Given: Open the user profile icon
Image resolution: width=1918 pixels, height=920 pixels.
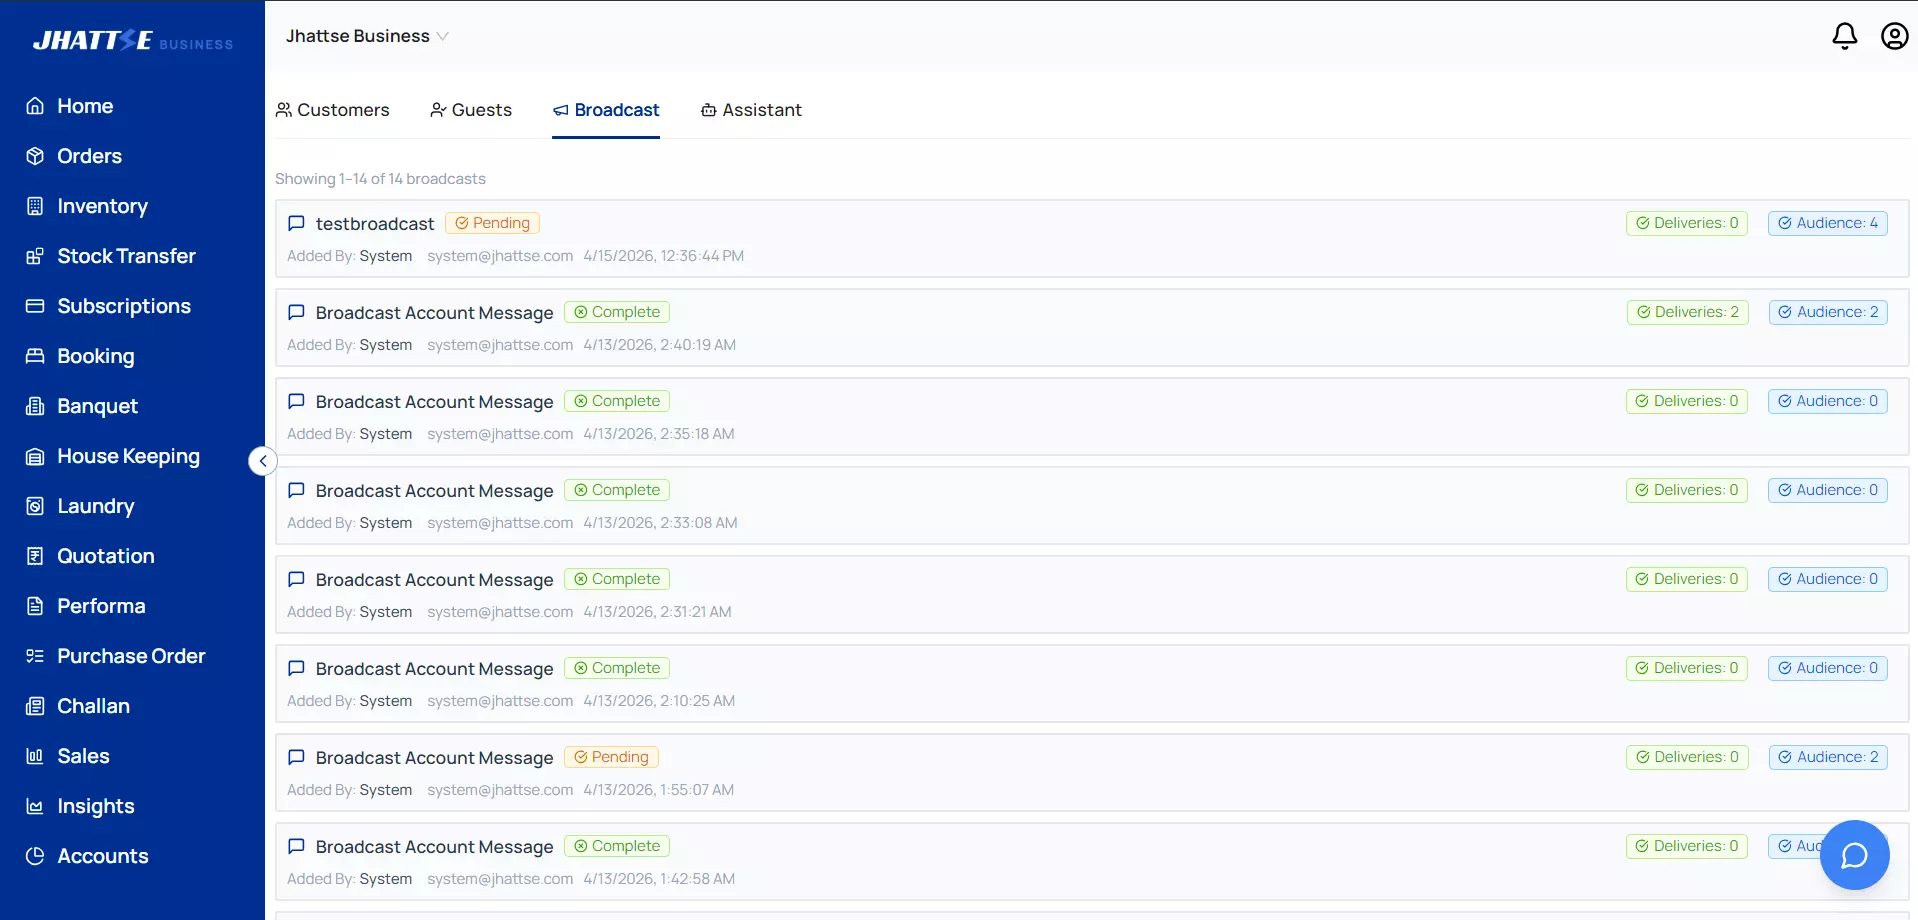Looking at the screenshot, I should point(1894,36).
